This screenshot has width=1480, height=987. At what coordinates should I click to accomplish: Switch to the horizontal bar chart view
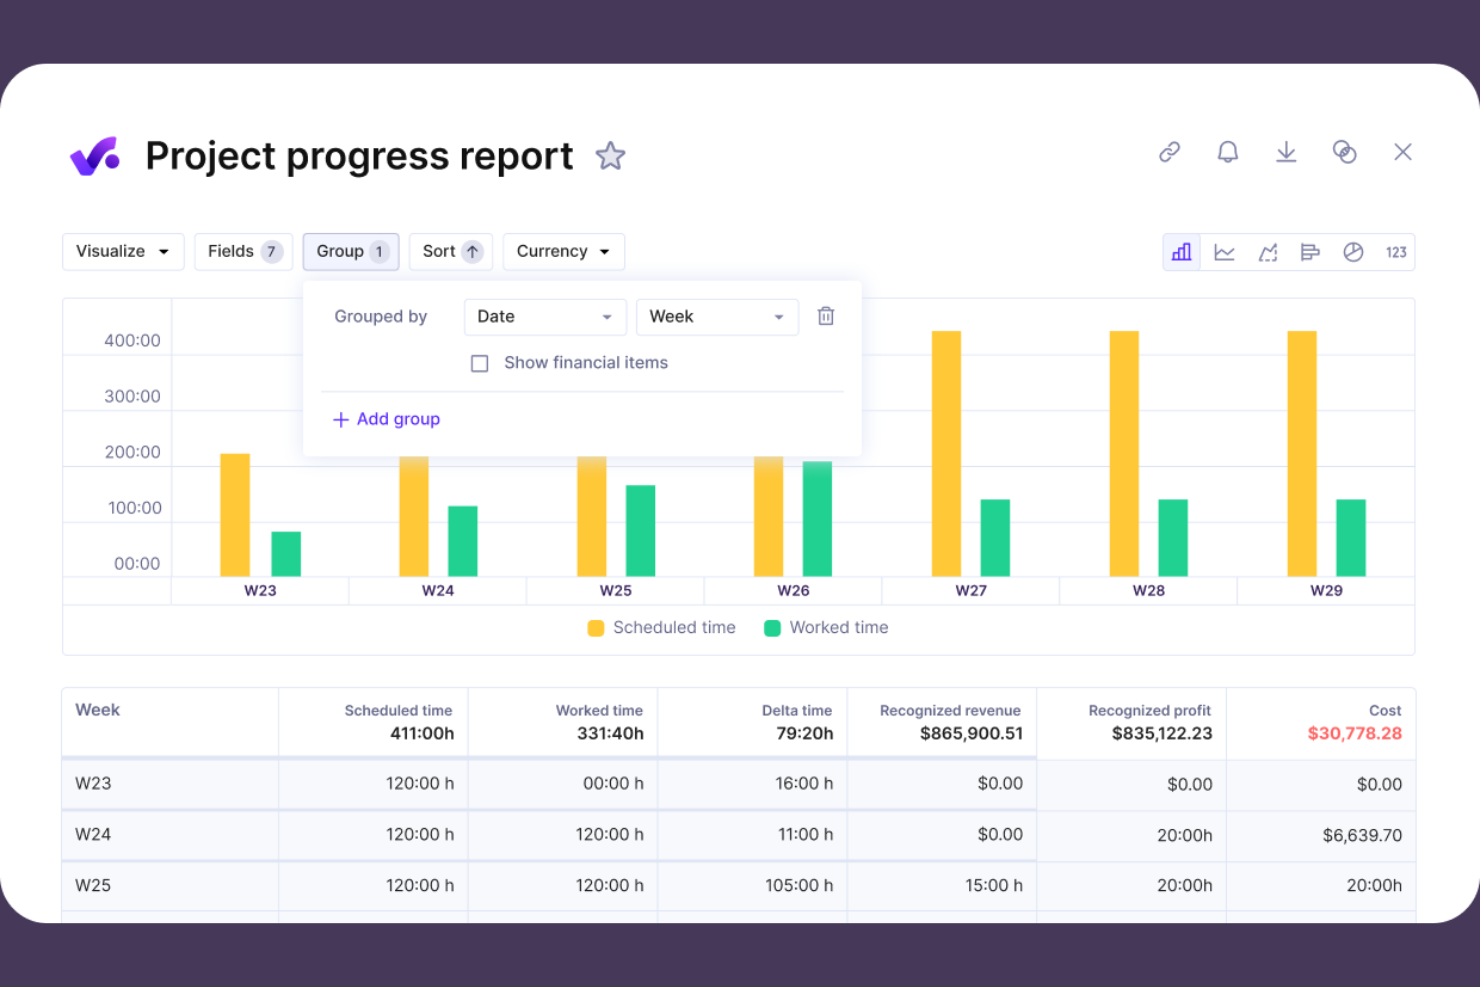[1310, 252]
